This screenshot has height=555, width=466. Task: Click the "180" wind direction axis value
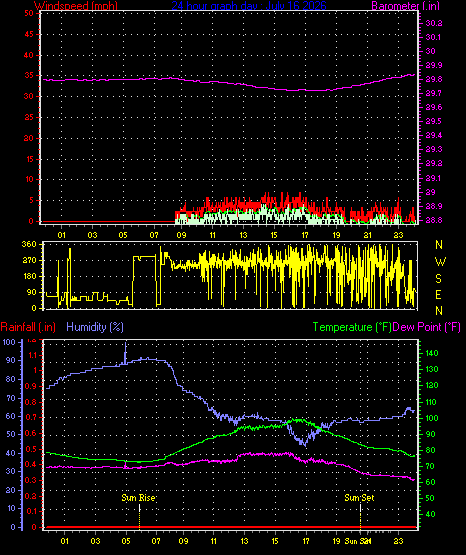29,276
